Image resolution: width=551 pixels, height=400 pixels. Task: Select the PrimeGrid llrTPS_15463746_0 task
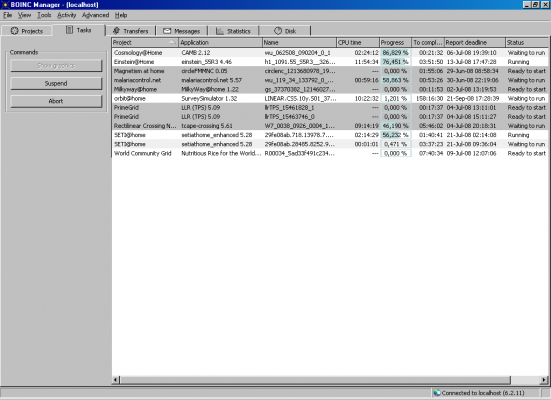click(330, 117)
